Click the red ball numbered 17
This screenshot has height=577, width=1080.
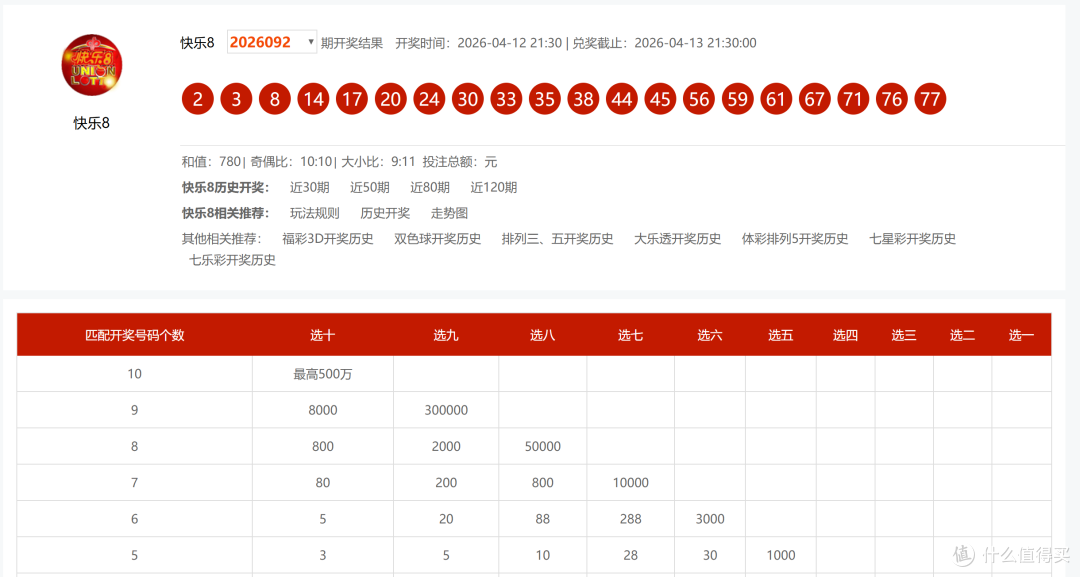[352, 99]
